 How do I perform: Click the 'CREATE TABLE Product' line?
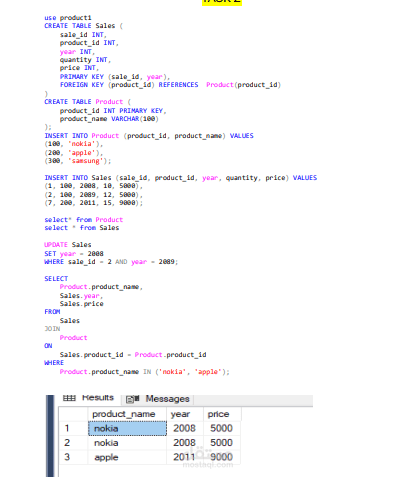[88, 102]
